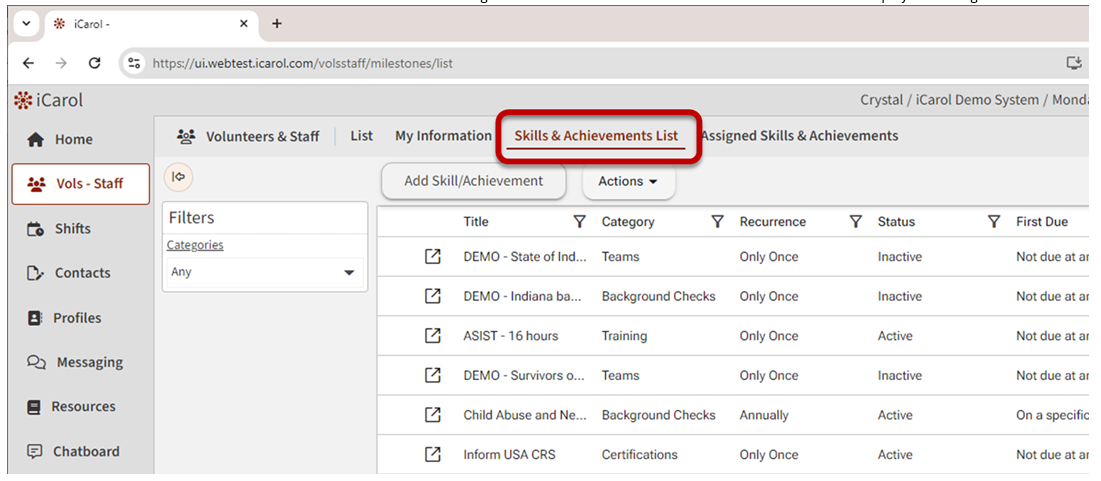Click the browser address bar URL
The height and width of the screenshot is (481, 1101).
coord(302,63)
